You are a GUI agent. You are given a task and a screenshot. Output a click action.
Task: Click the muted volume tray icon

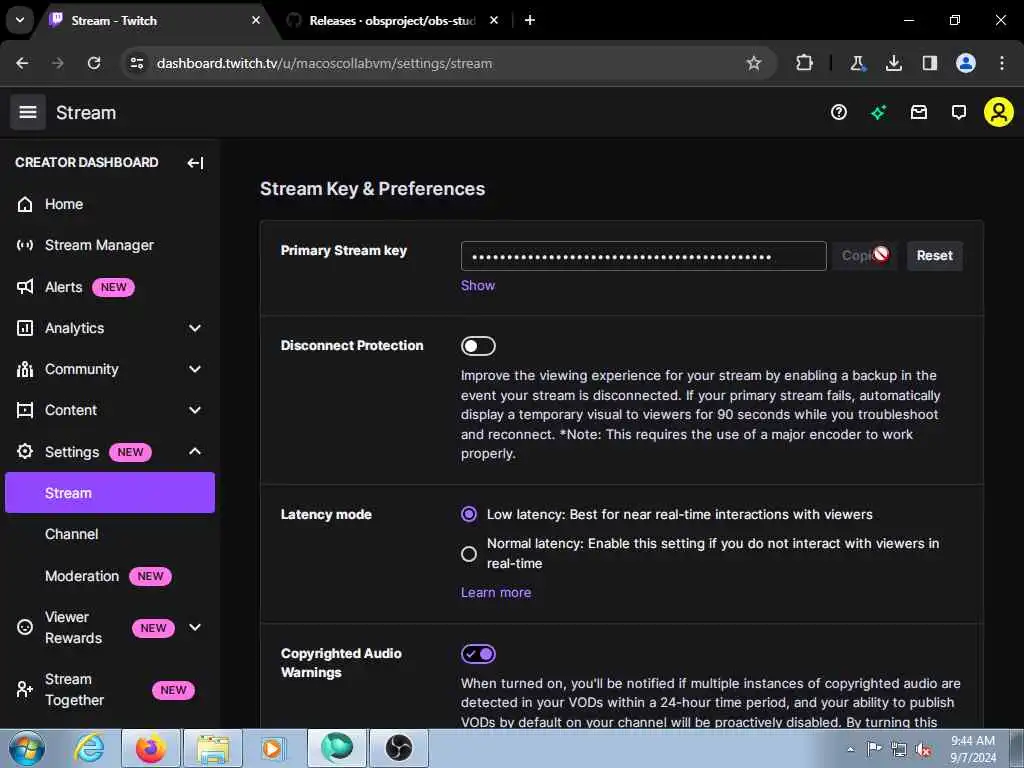coord(923,750)
